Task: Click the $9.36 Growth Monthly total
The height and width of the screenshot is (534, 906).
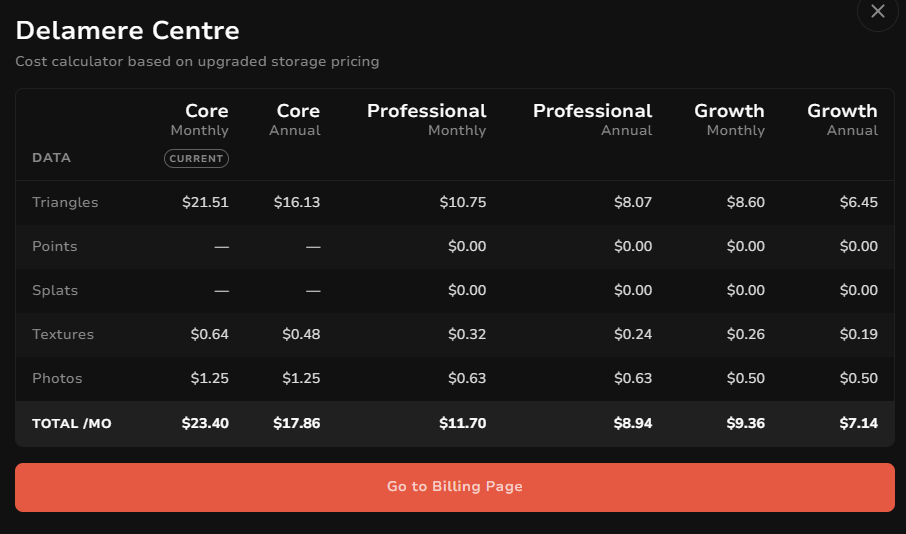Action: 745,423
